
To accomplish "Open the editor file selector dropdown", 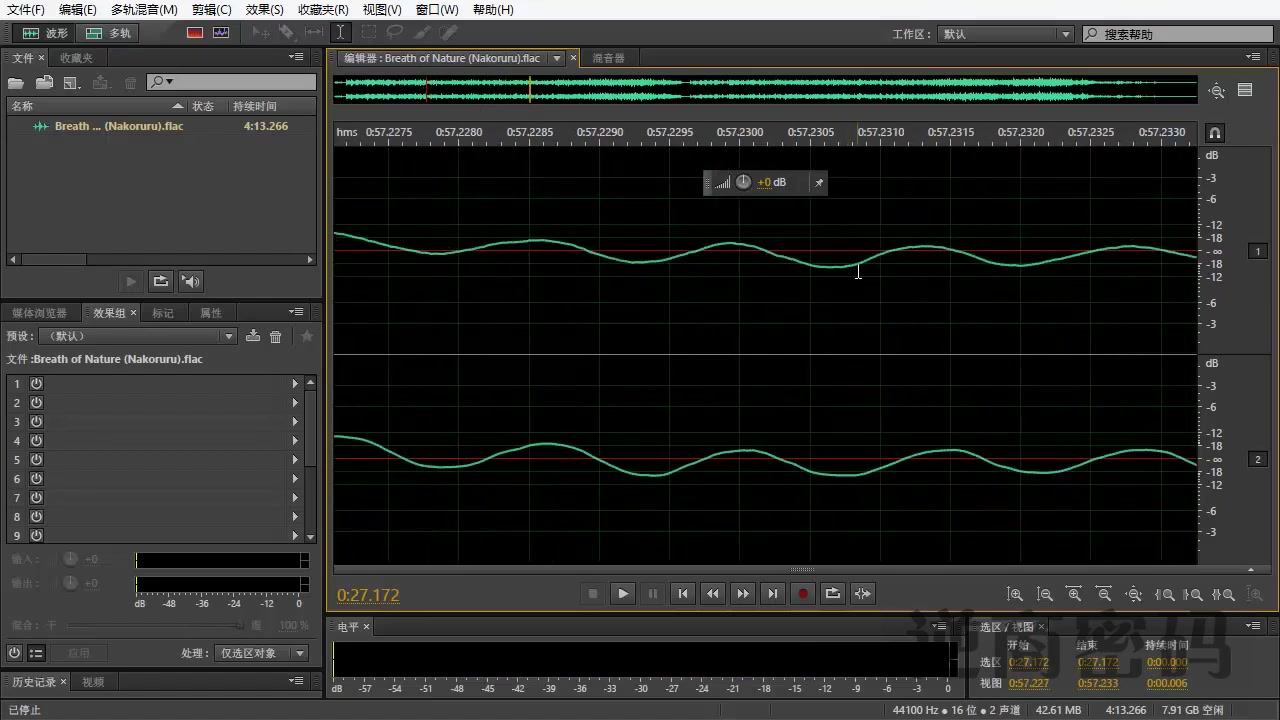I will 557,58.
